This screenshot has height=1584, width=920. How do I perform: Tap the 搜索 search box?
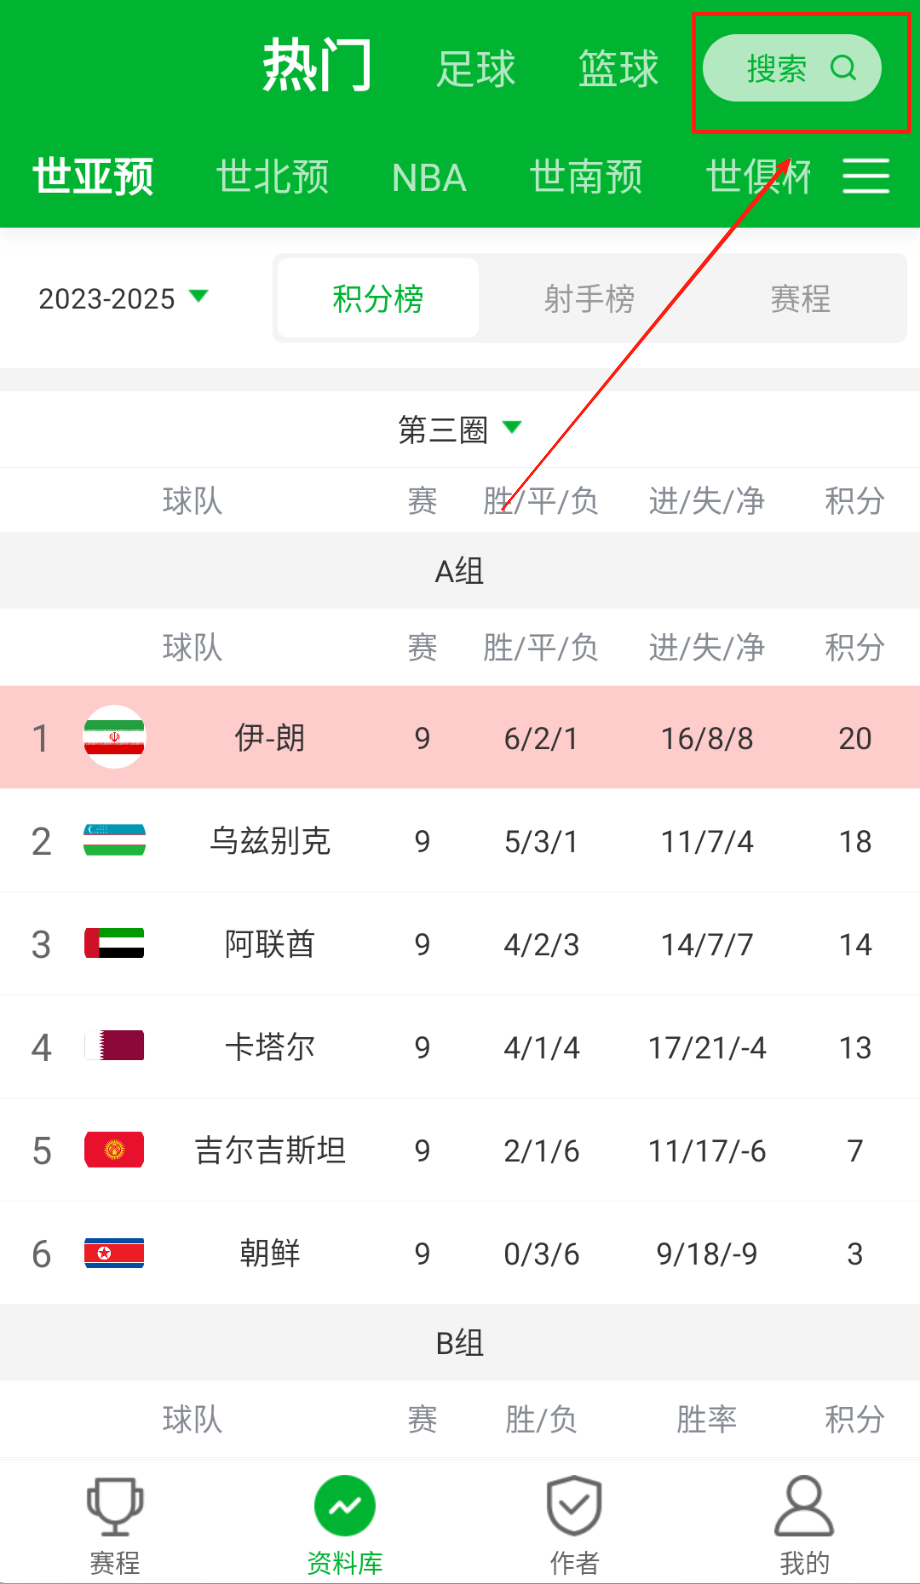pyautogui.click(x=778, y=68)
